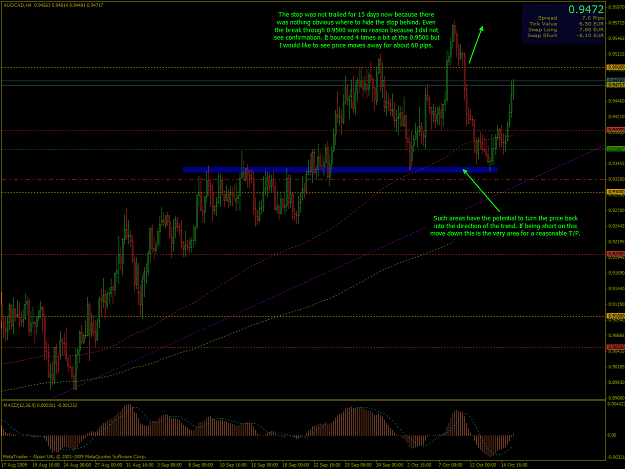Click the 7.0 Pips spread value

tap(593, 18)
